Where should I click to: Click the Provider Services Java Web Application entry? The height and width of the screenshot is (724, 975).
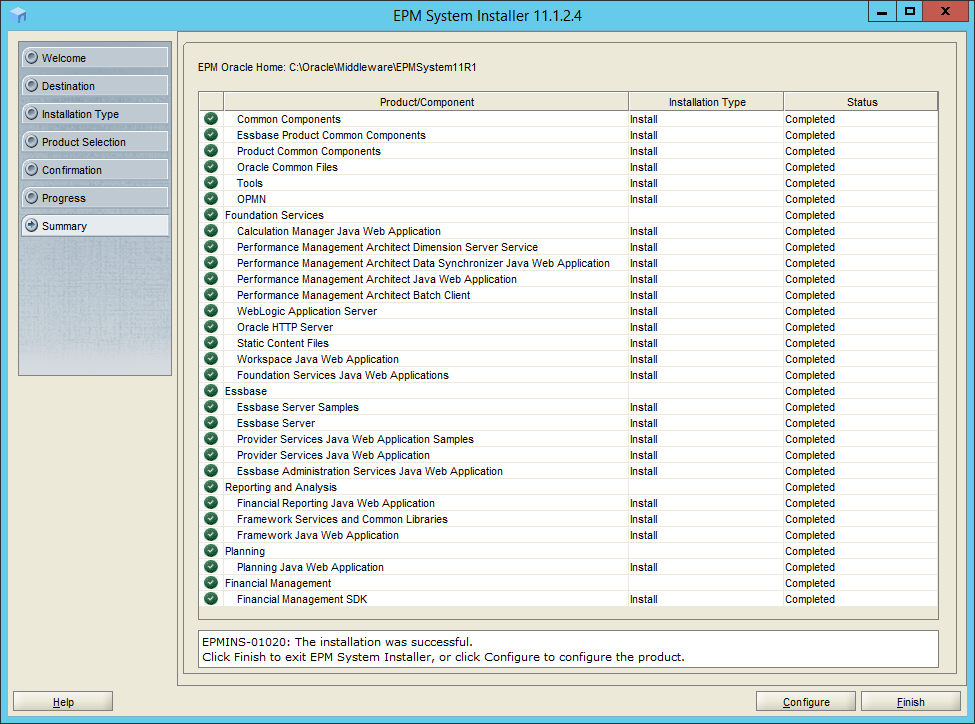coord(333,455)
